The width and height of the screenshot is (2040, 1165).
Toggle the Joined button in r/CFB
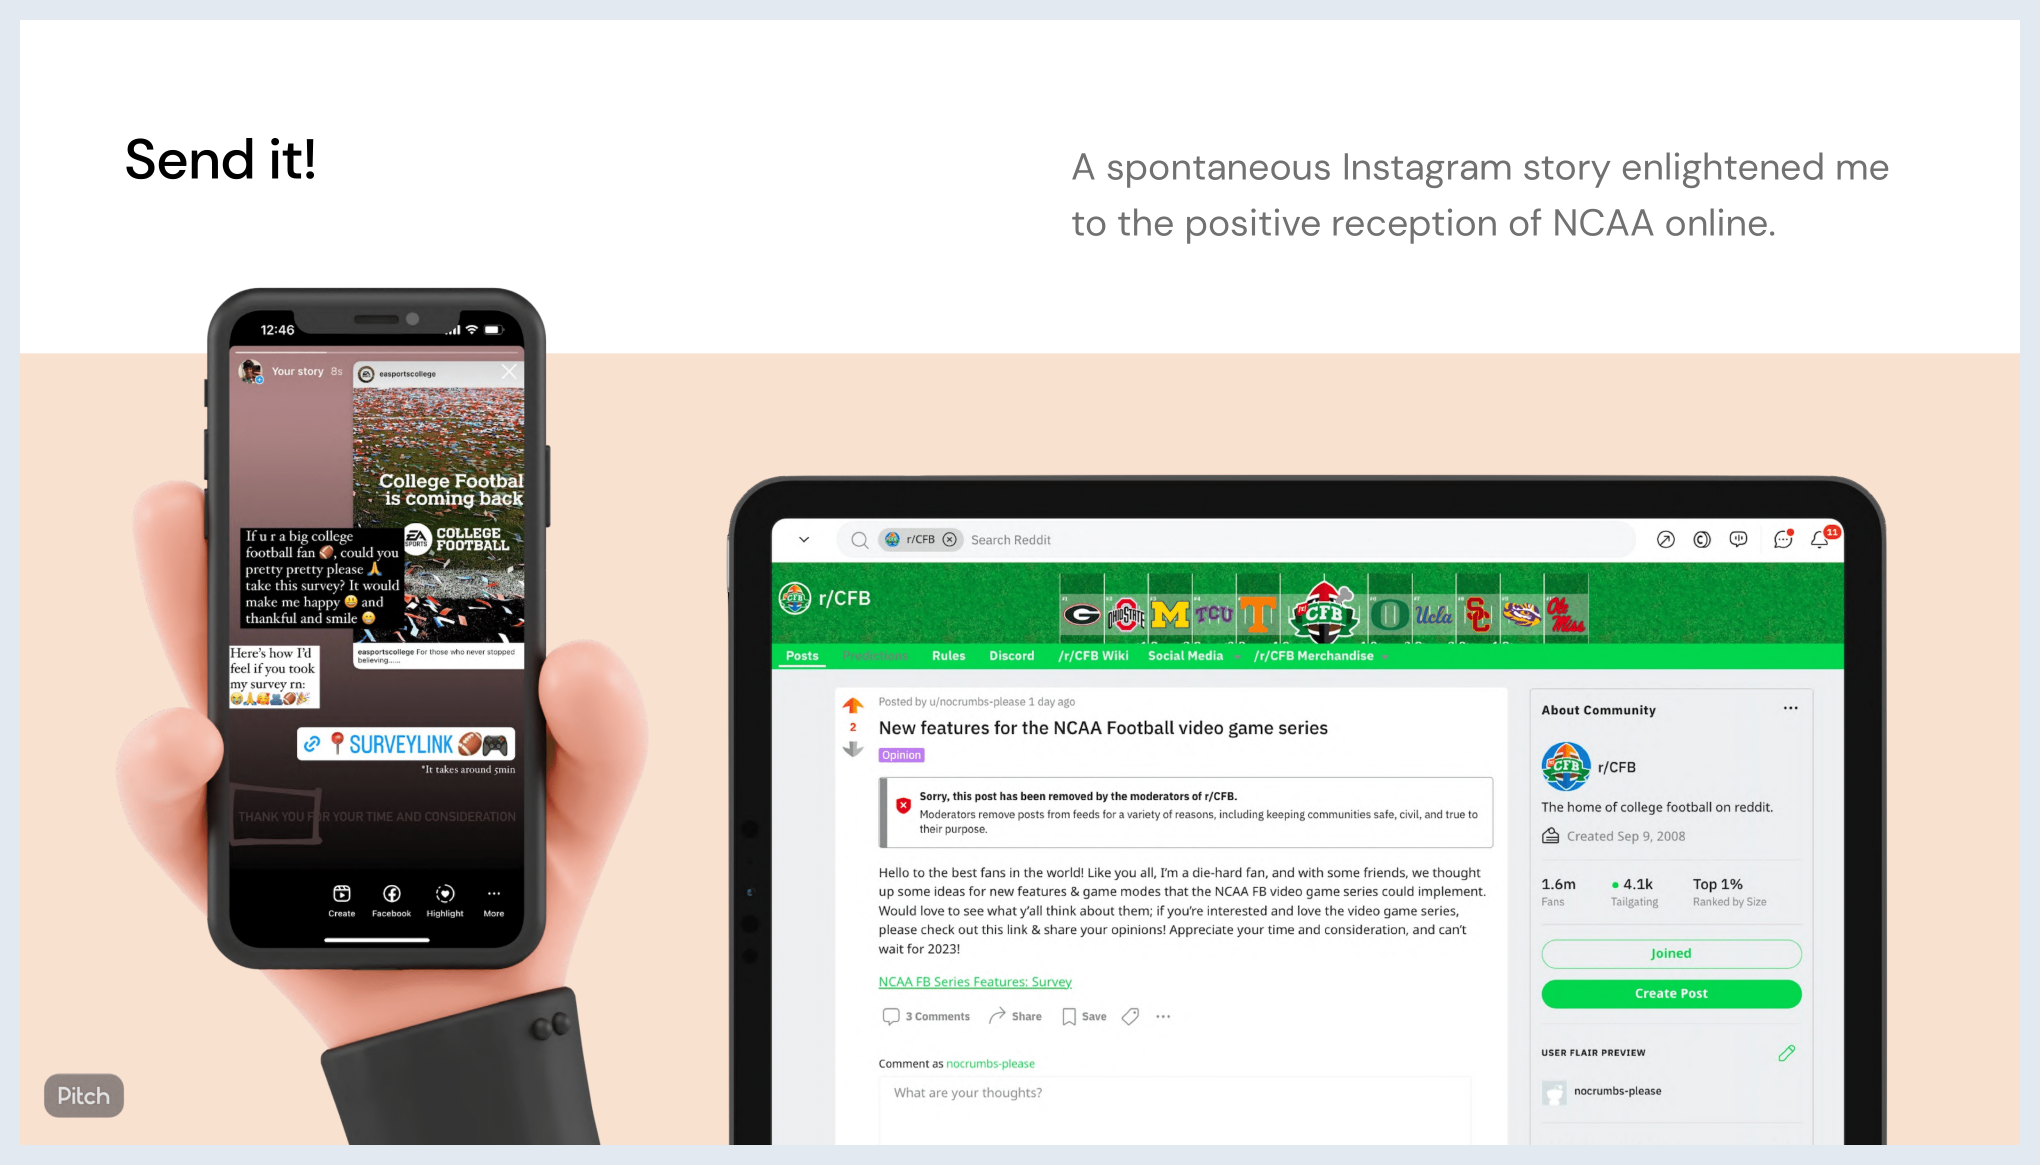tap(1670, 953)
